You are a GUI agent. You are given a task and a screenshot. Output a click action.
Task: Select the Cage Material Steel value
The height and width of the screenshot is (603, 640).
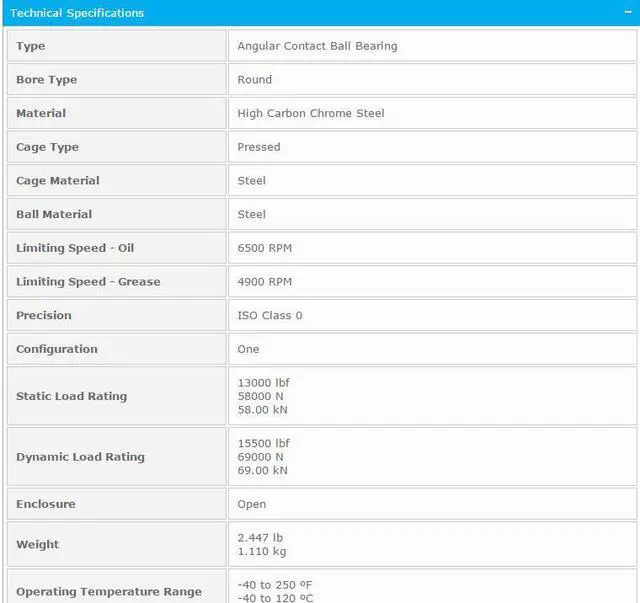[x=252, y=181]
